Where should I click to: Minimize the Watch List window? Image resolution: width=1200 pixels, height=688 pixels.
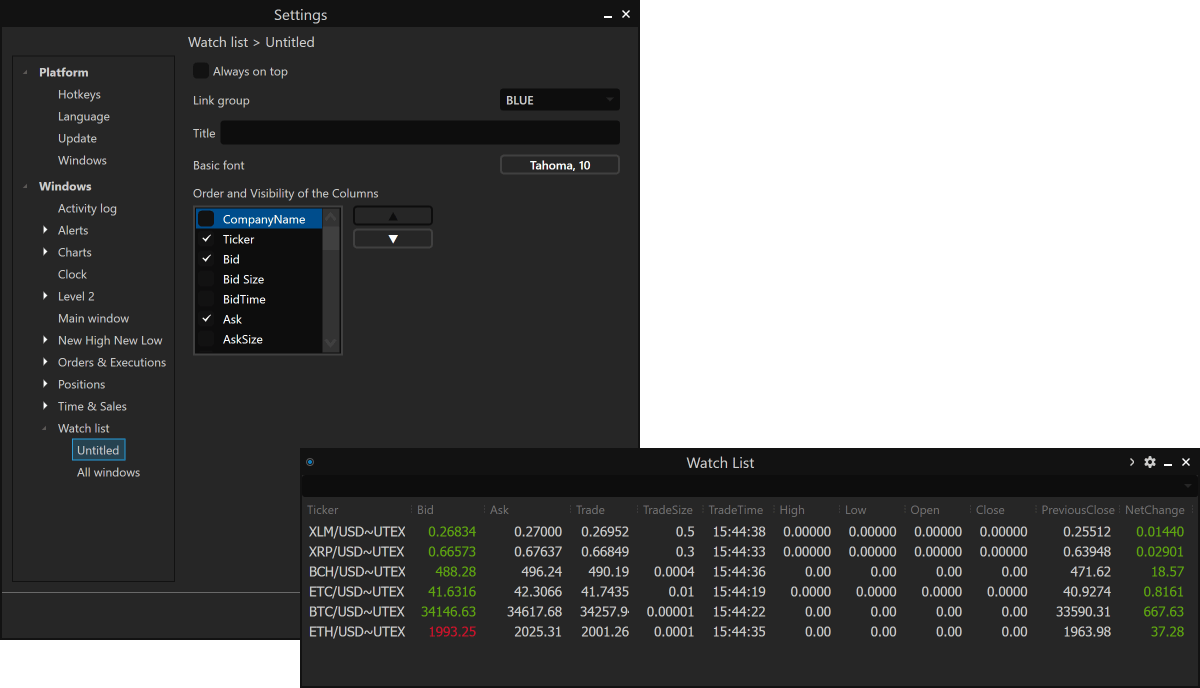[x=1168, y=463]
